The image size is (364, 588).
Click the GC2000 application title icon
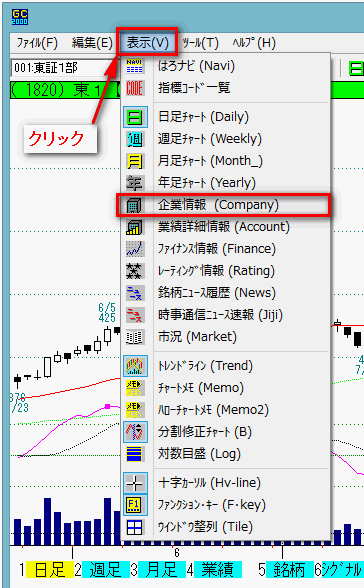pos(20,17)
